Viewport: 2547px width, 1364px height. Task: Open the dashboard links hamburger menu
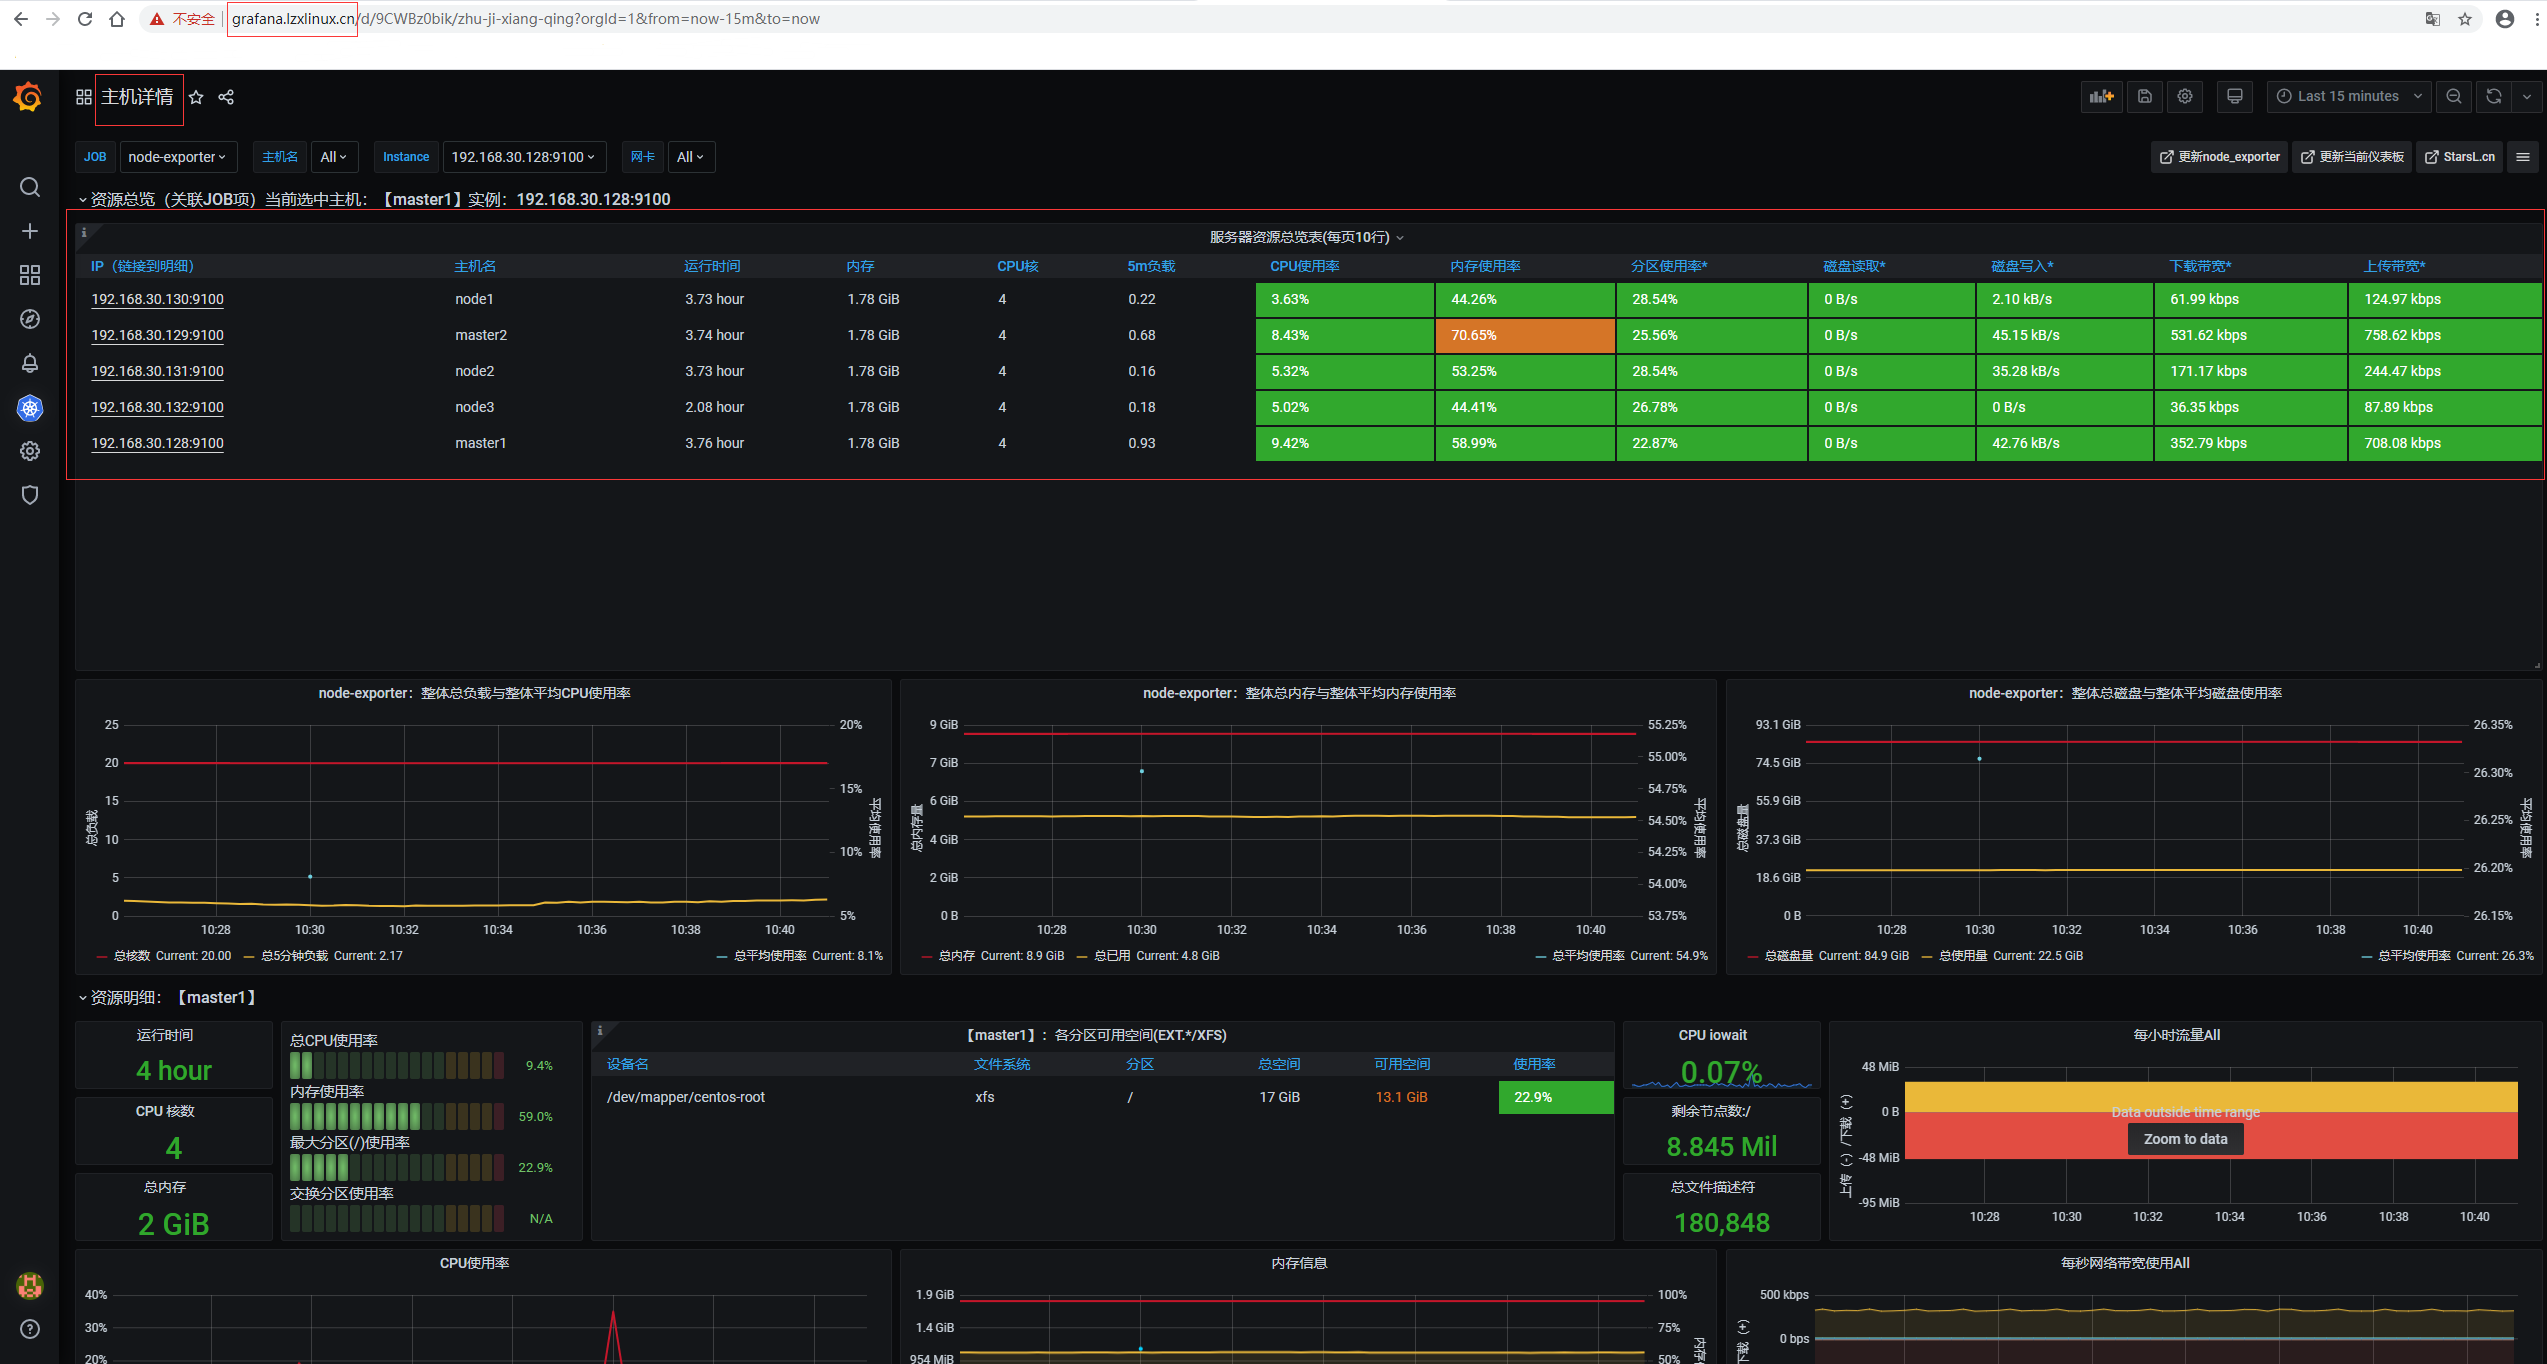point(2523,157)
